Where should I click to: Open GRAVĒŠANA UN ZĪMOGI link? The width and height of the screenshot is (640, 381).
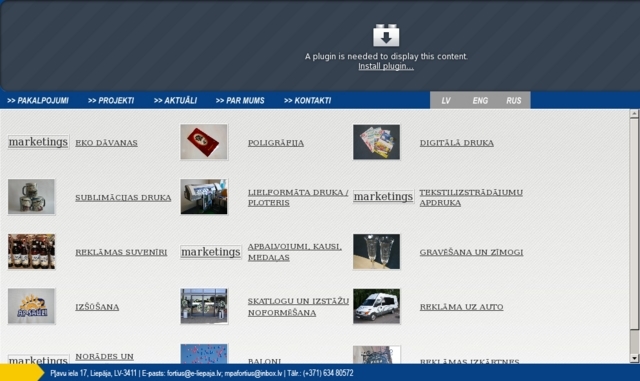(471, 252)
